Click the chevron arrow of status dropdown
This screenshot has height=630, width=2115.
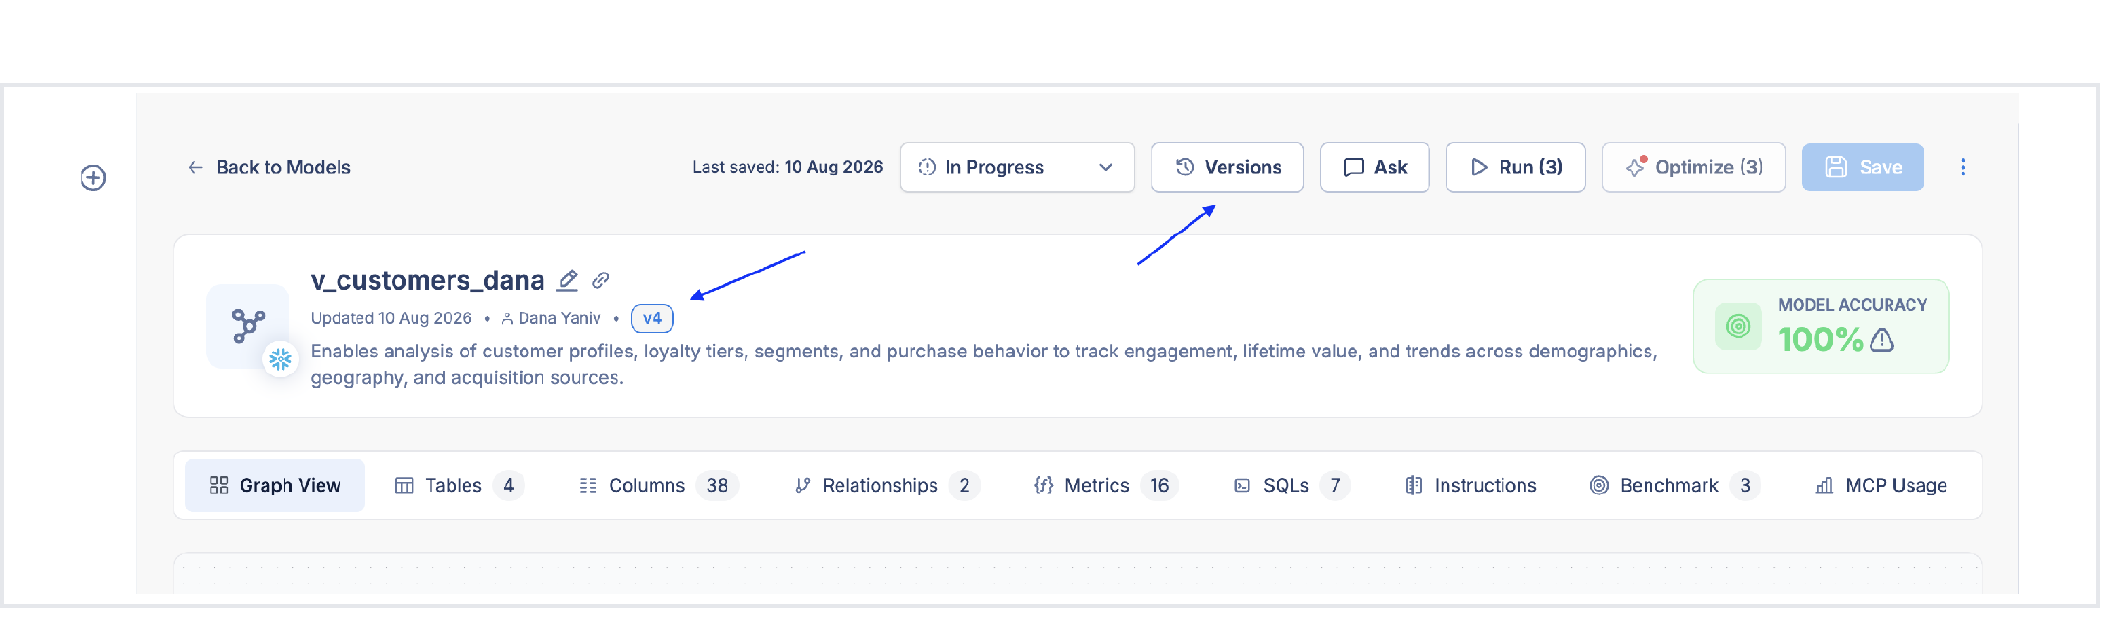point(1106,167)
